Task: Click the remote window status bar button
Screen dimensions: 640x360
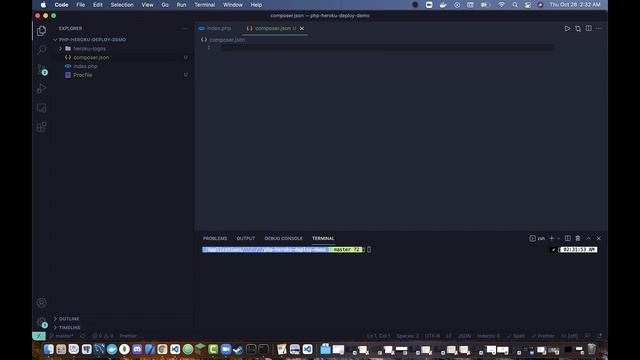Action: click(39, 336)
